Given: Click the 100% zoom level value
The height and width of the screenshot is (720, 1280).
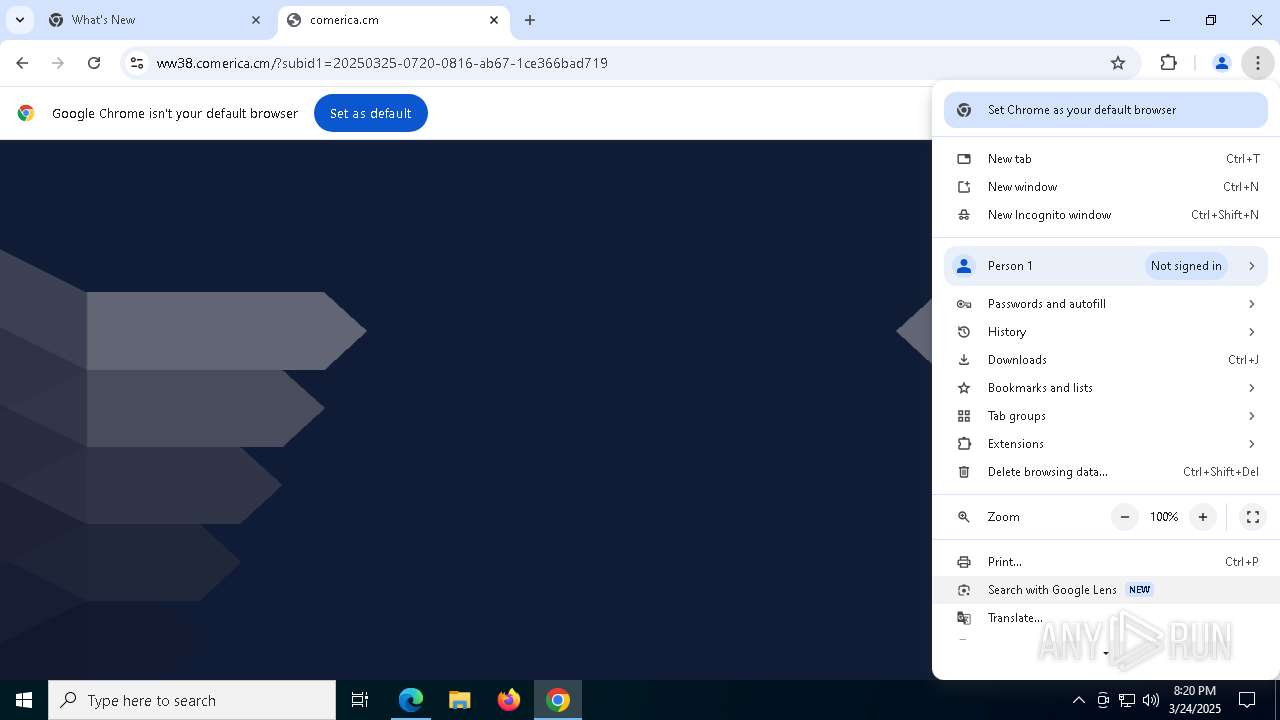Looking at the screenshot, I should [1164, 517].
